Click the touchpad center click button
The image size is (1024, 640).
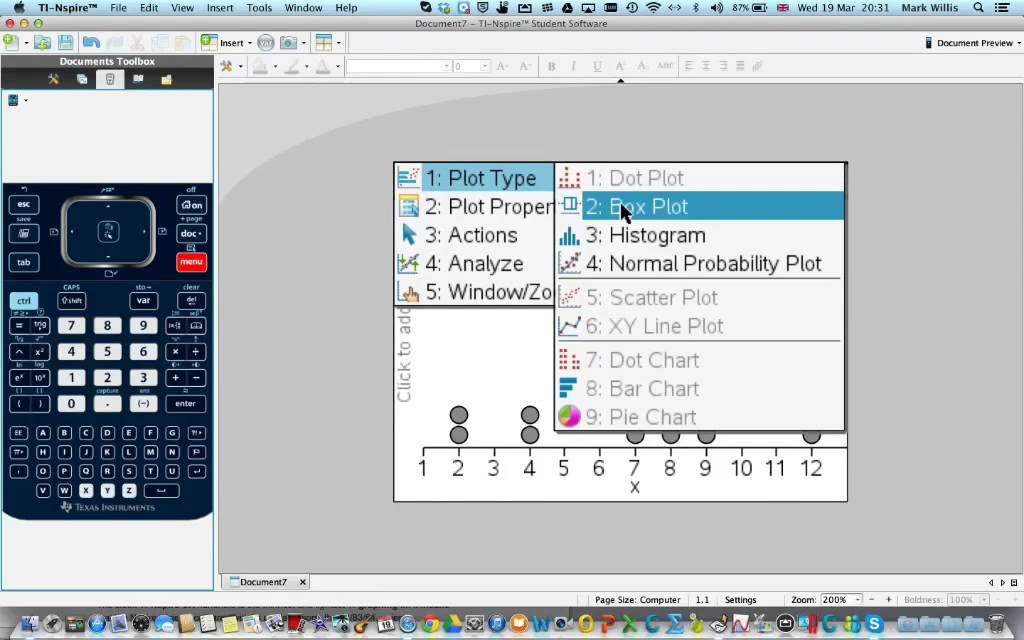point(108,231)
